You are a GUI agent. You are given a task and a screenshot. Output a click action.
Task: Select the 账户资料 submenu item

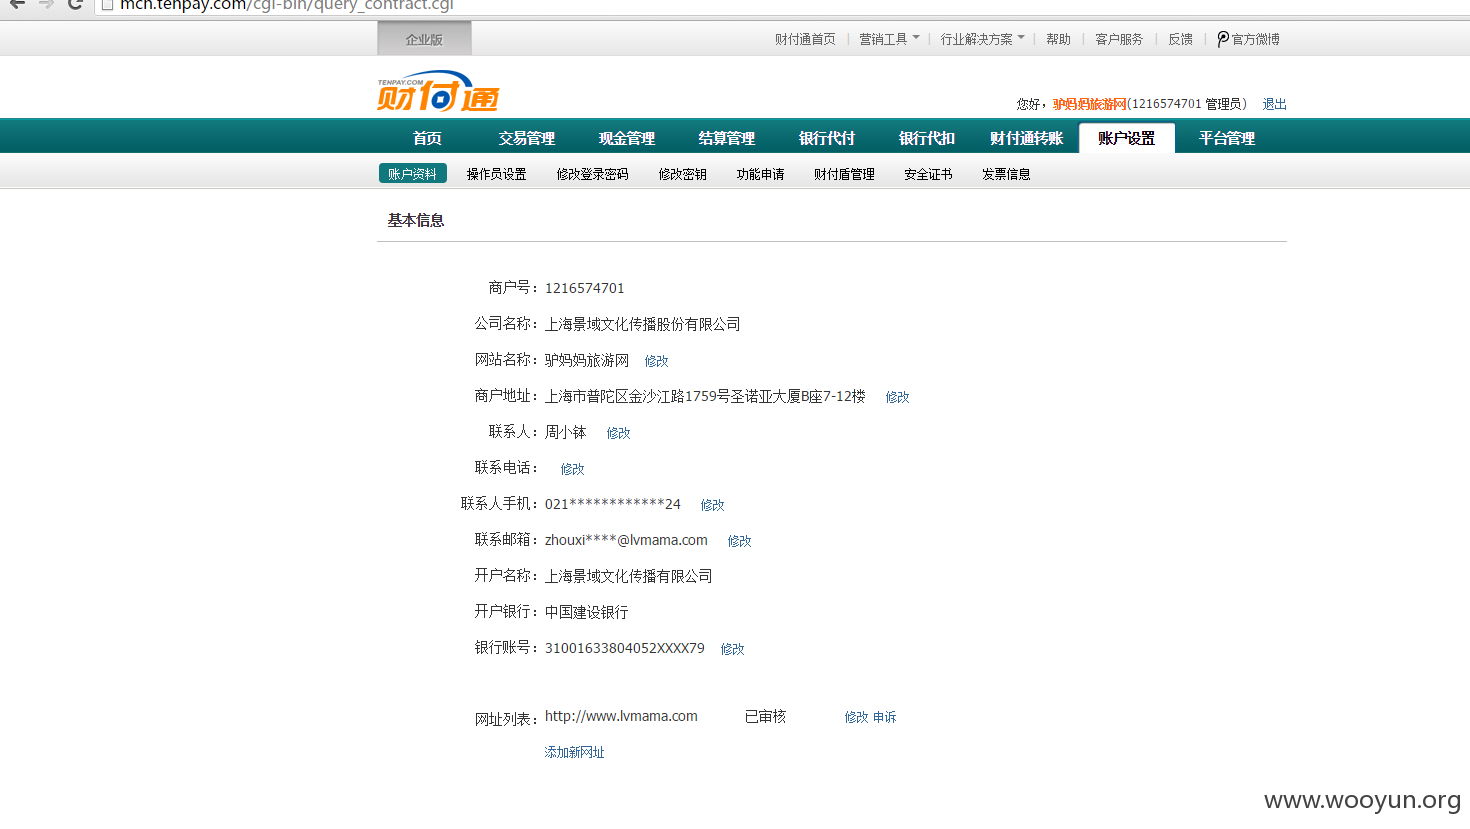412,174
